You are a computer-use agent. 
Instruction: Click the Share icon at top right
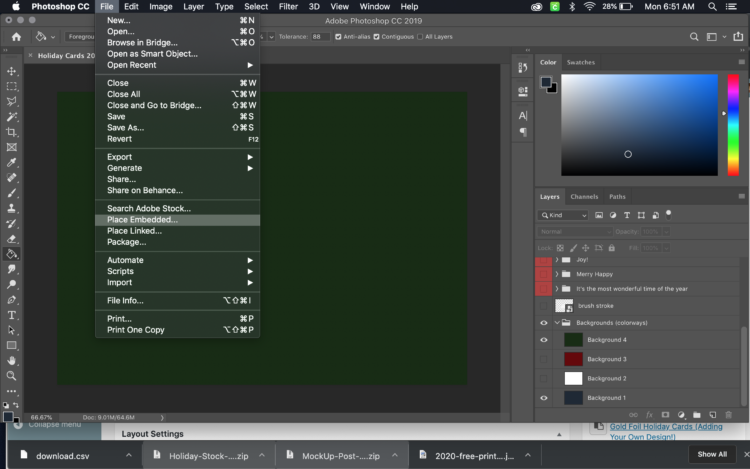coord(739,36)
